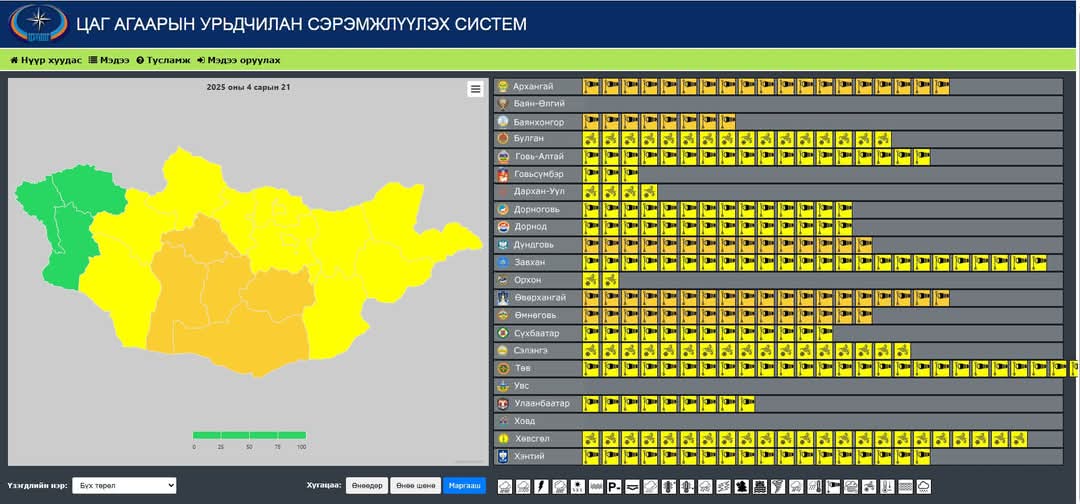Open the 'Мэдээ' news menu item

pyautogui.click(x=109, y=60)
